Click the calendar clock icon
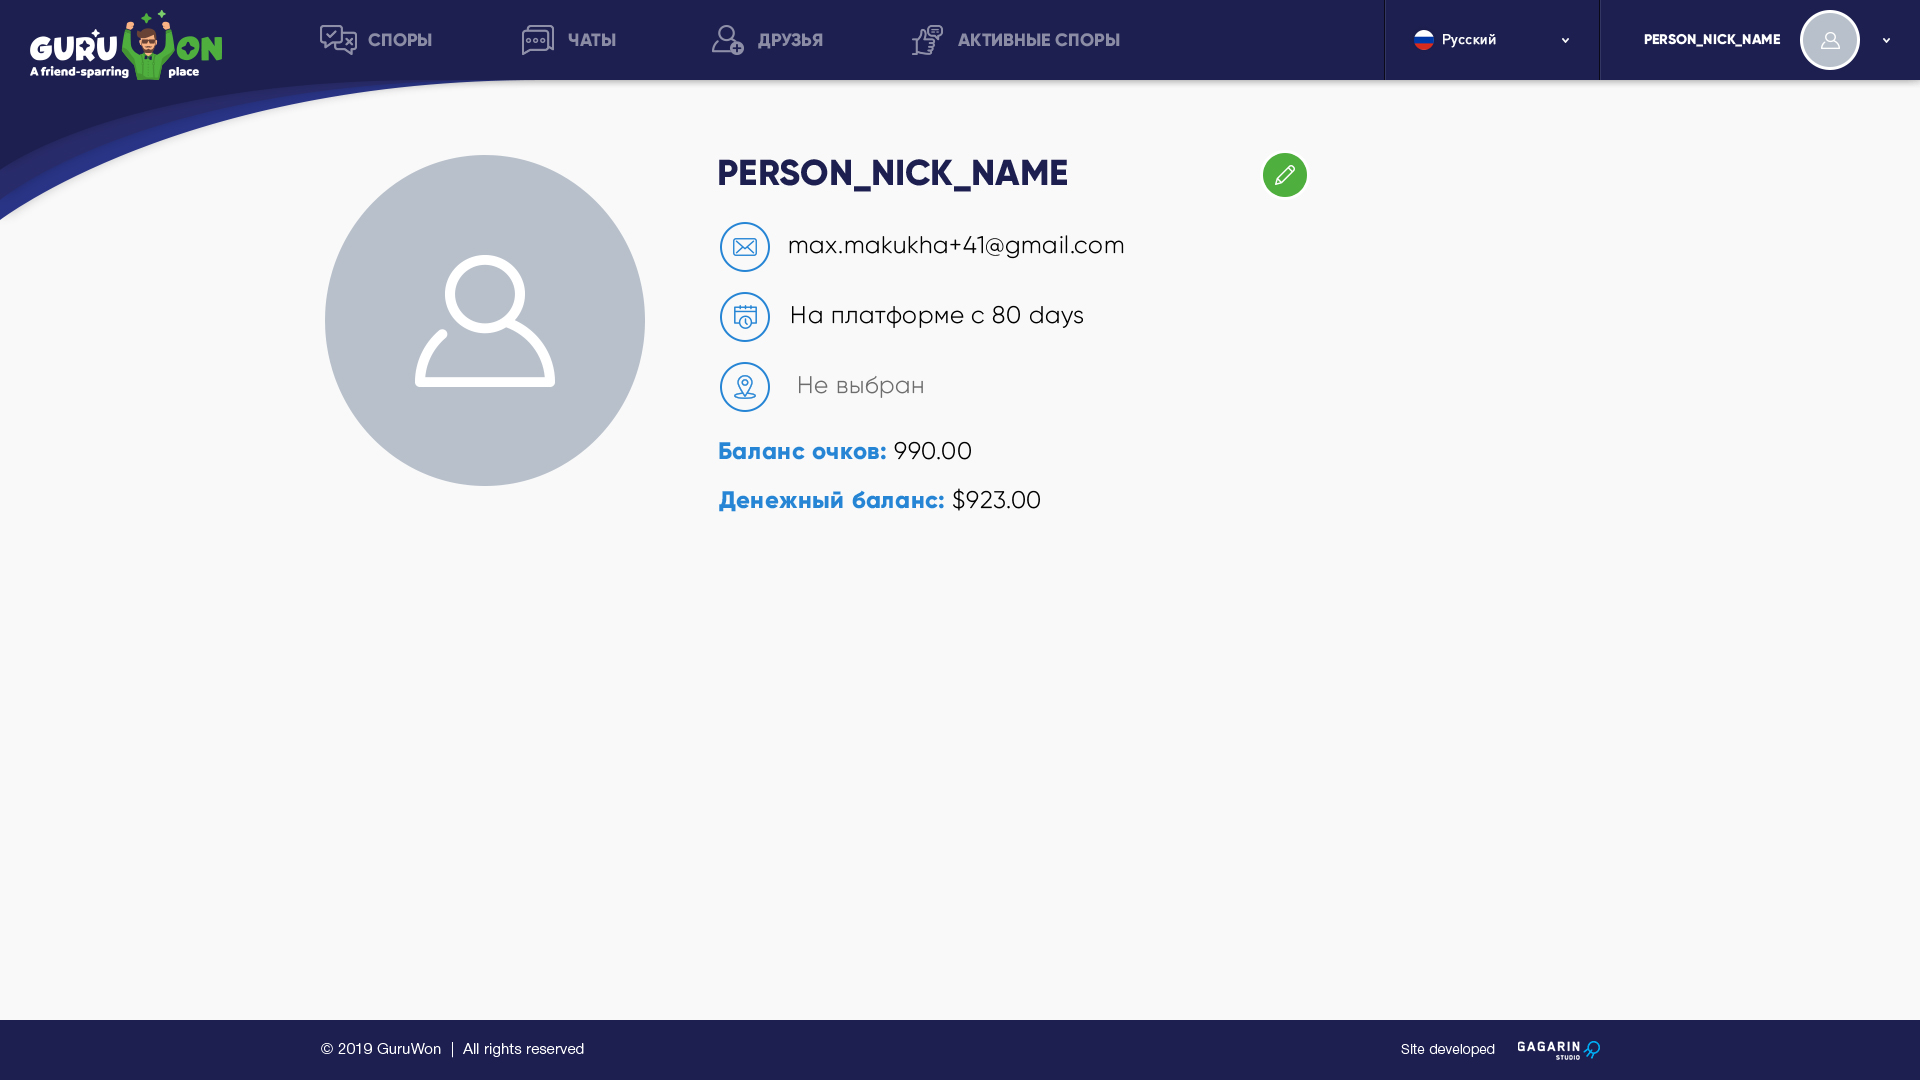Viewport: 1920px width, 1080px height. pos(745,317)
